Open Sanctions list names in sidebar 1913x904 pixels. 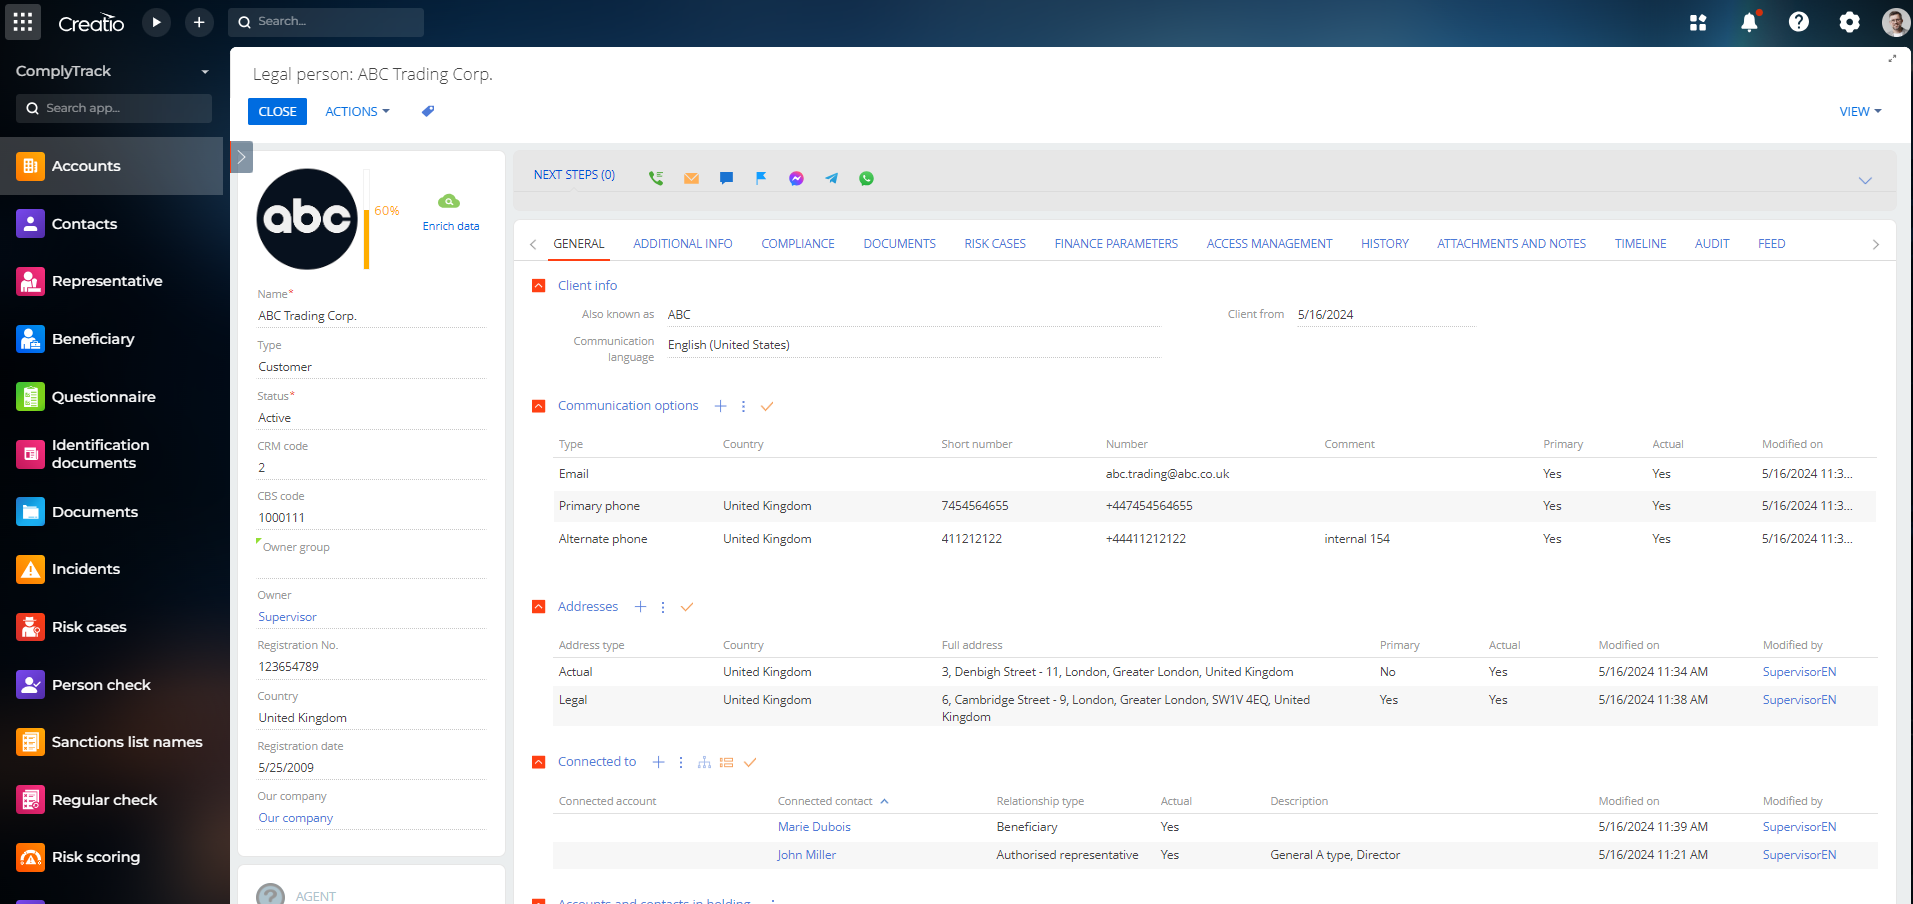111,742
